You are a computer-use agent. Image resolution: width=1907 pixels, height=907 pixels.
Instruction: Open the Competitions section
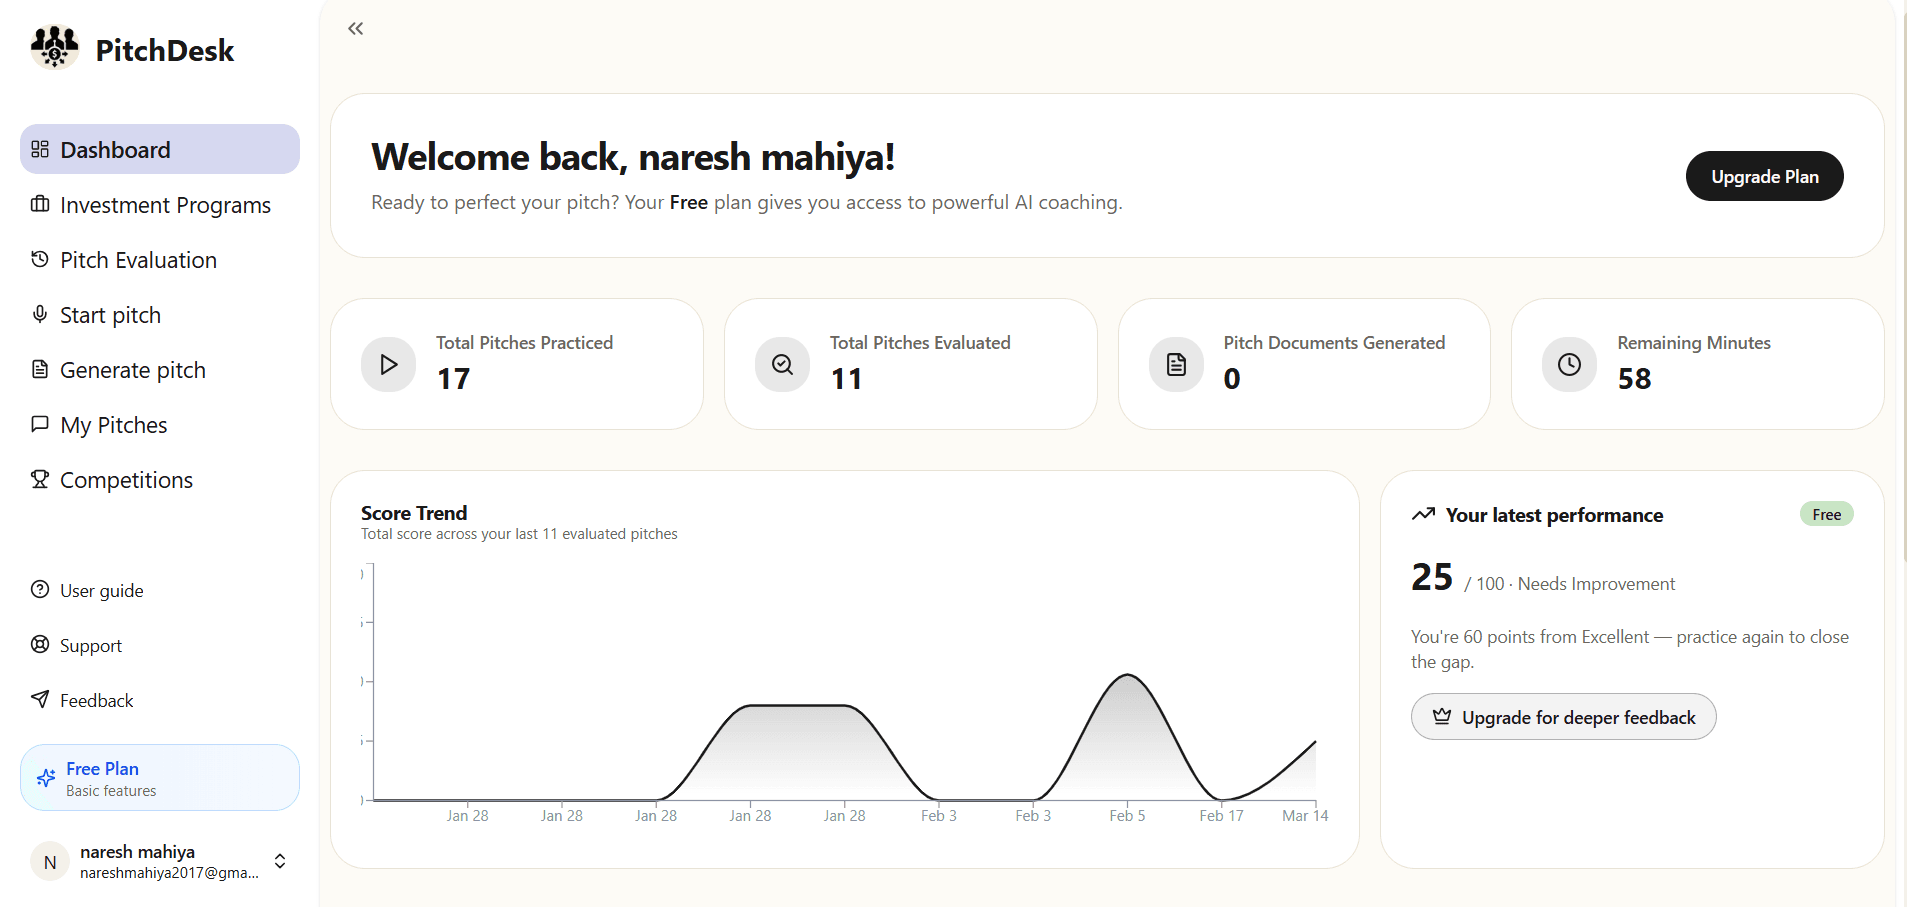point(160,479)
